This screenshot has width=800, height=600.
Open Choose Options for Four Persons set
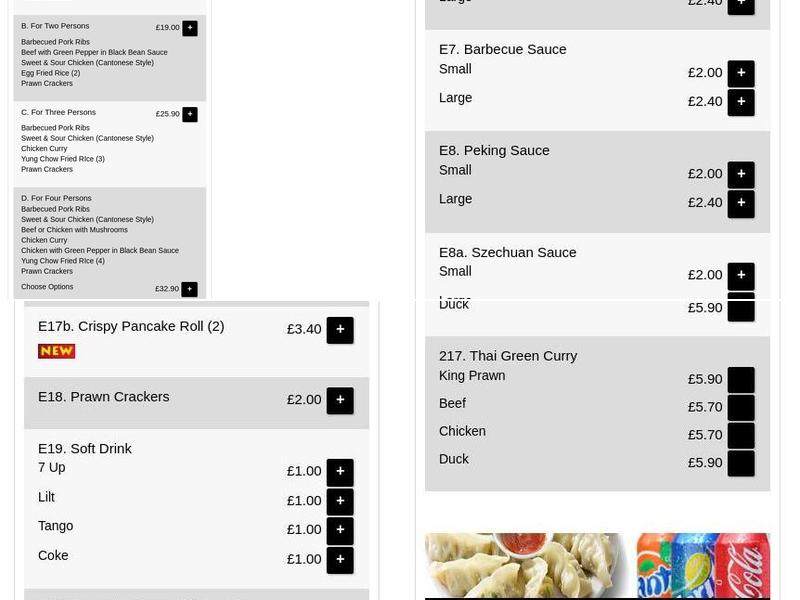(190, 288)
